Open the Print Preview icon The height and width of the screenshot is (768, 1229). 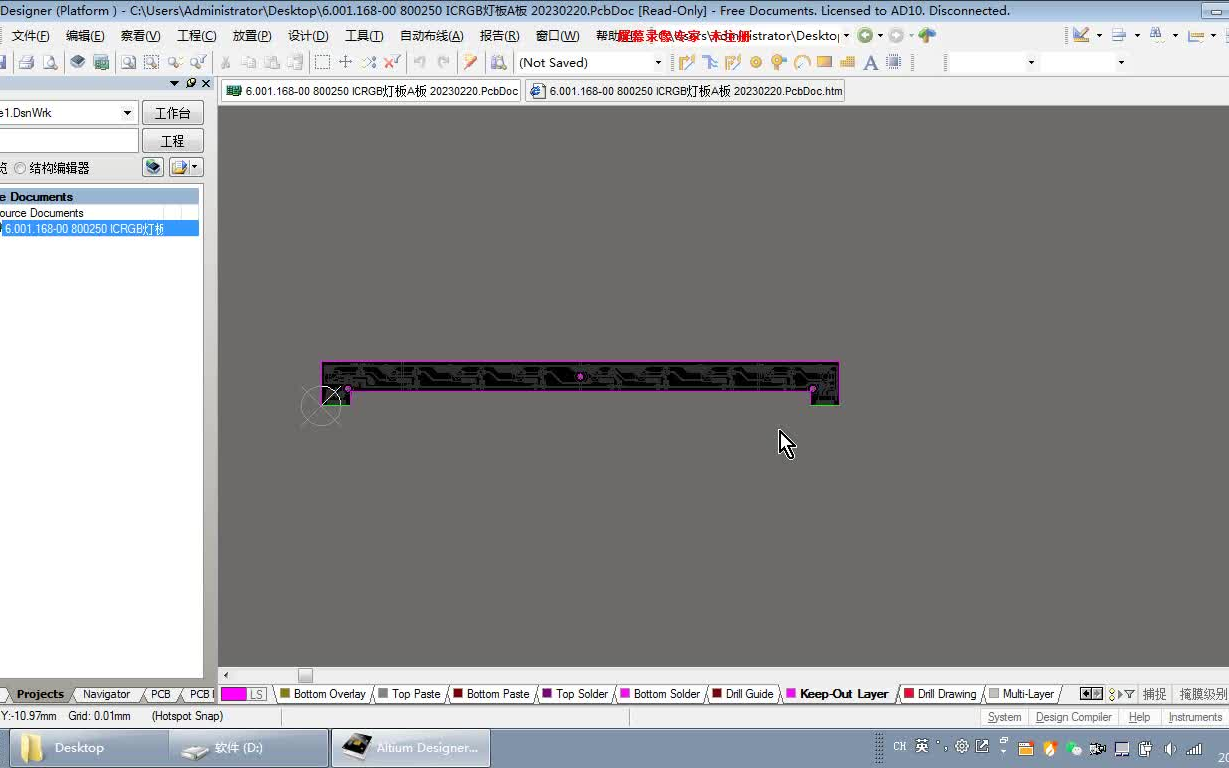49,62
